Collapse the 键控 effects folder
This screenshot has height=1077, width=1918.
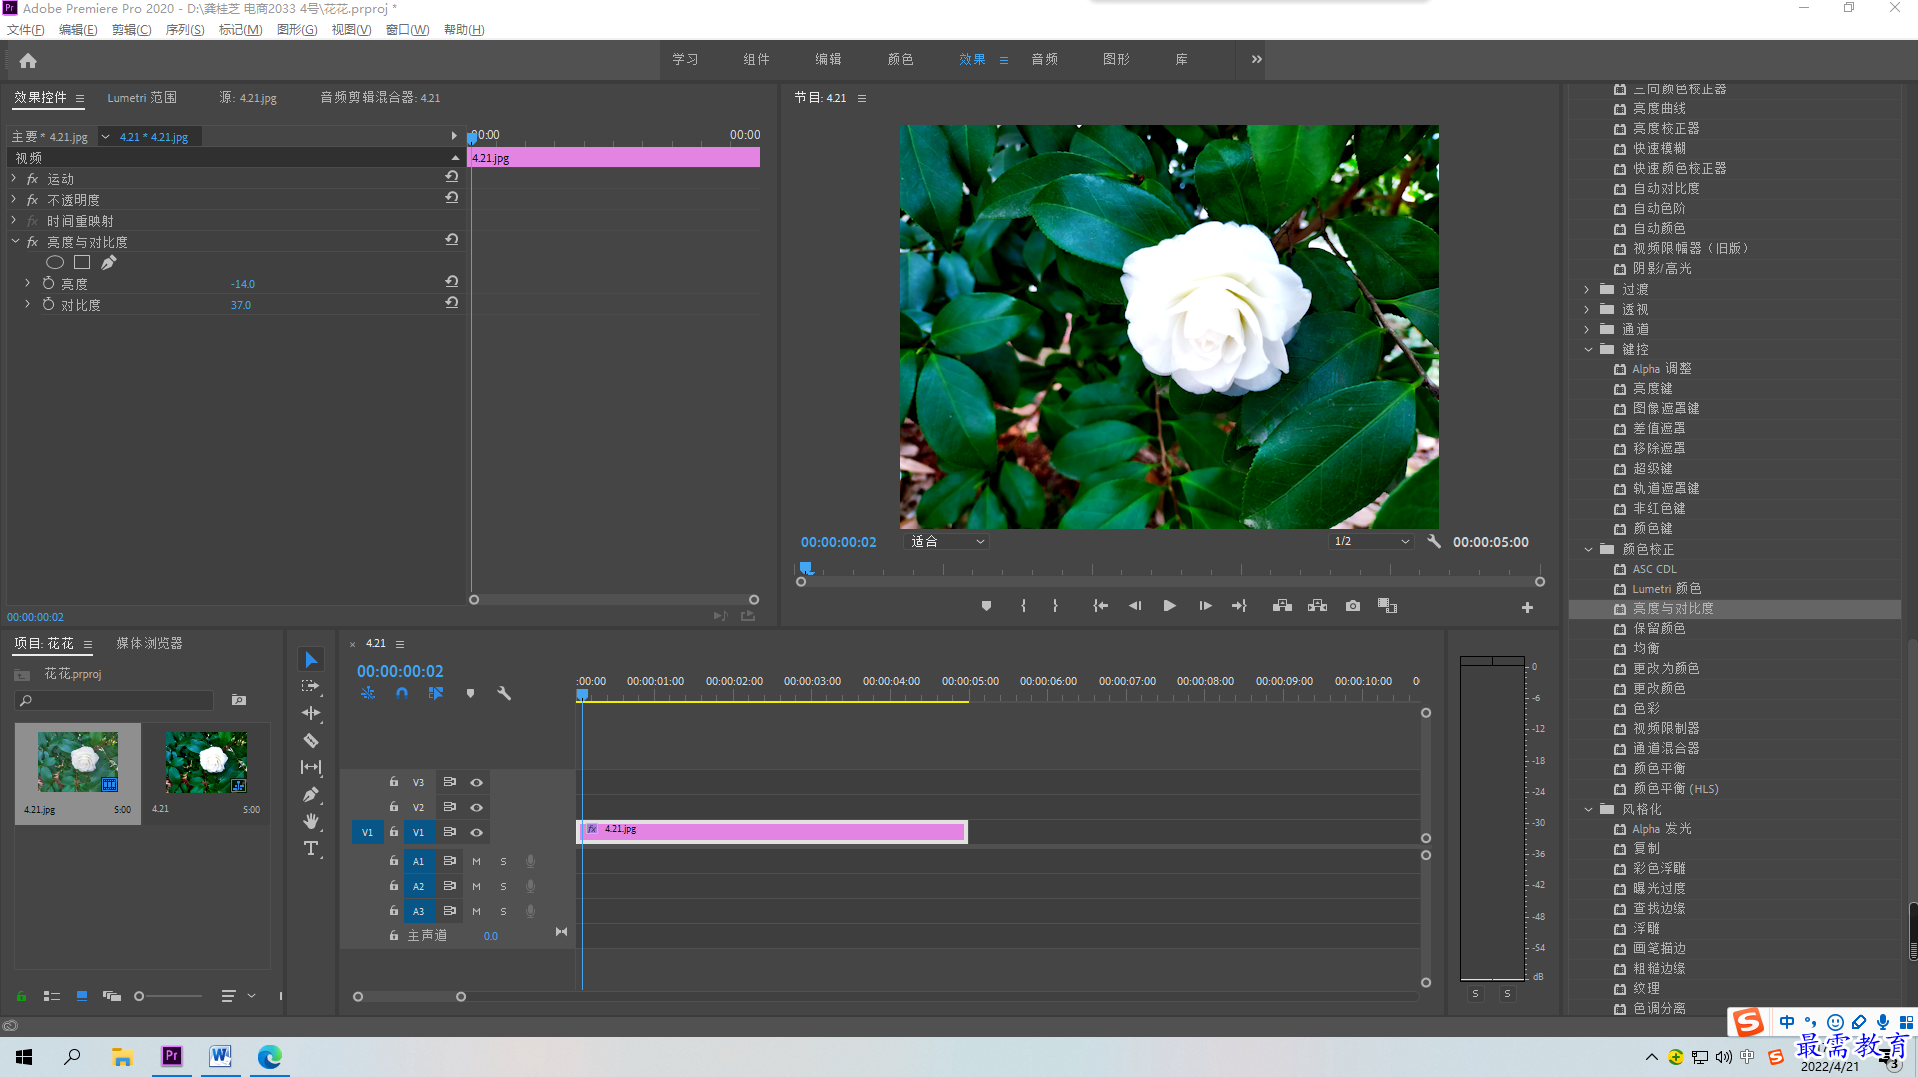pos(1588,349)
